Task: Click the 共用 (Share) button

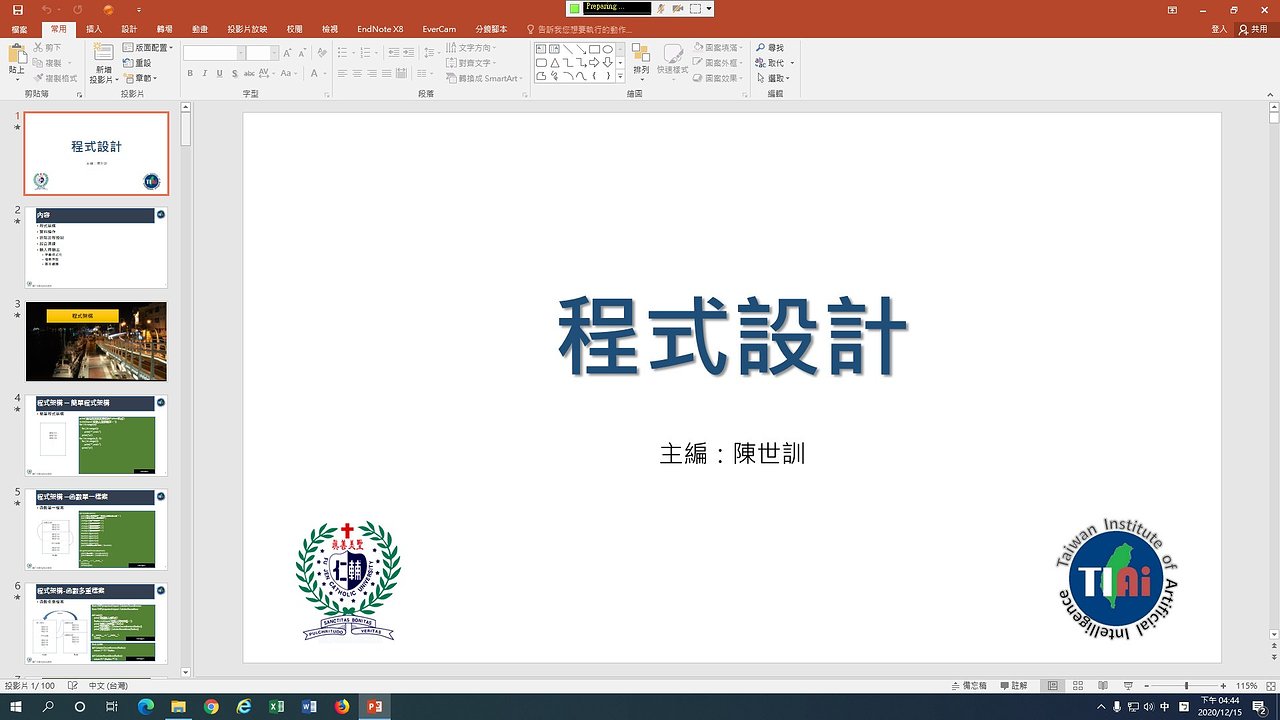Action: click(x=1253, y=29)
